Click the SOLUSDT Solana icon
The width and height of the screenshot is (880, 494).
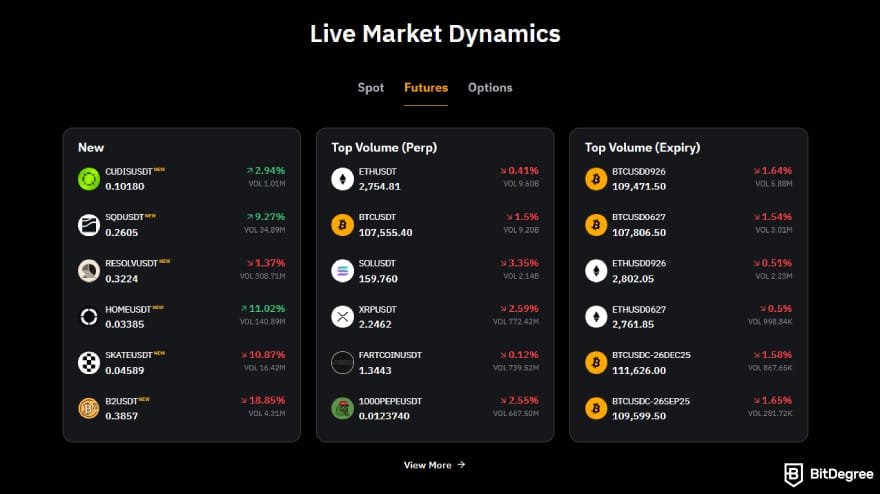click(342, 271)
